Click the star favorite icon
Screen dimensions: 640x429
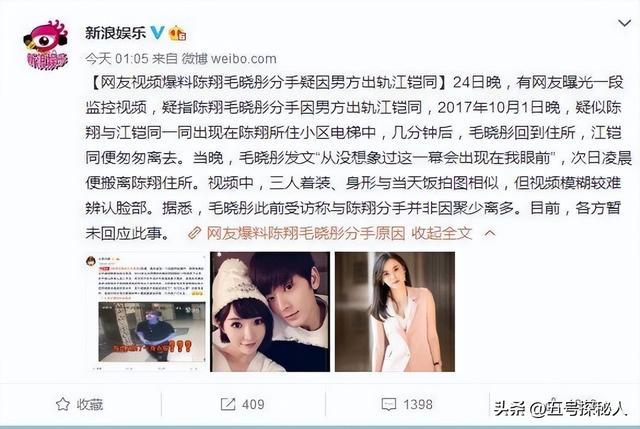(x=62, y=404)
